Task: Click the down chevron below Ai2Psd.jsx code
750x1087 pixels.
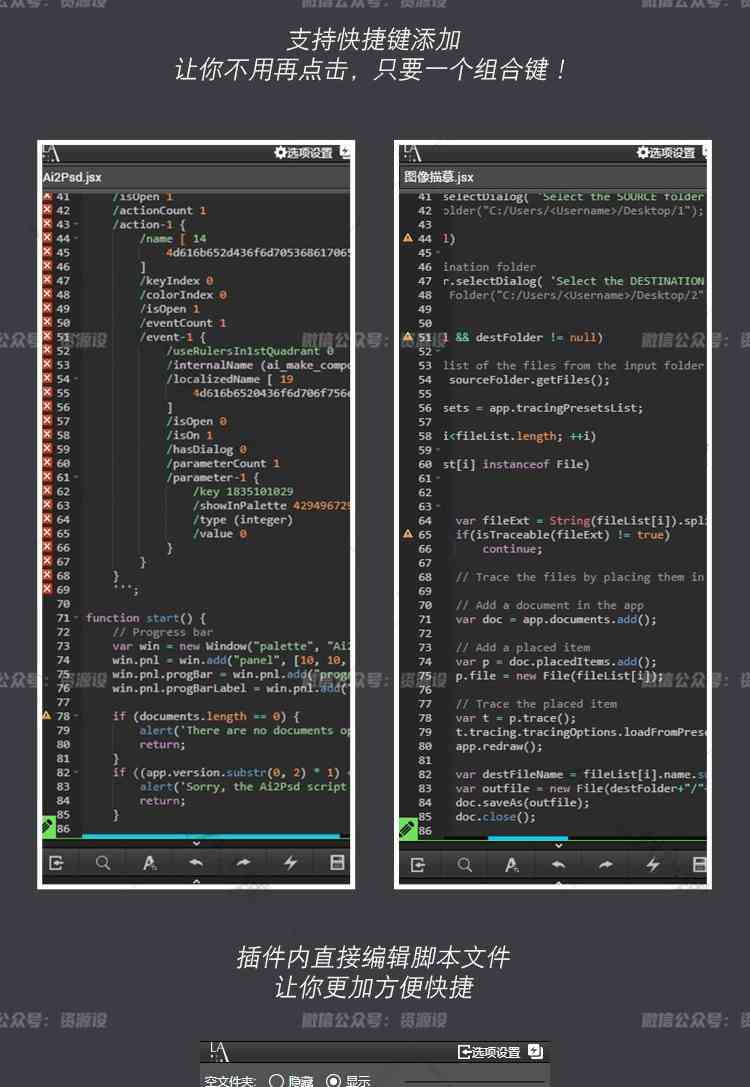Action: click(196, 844)
